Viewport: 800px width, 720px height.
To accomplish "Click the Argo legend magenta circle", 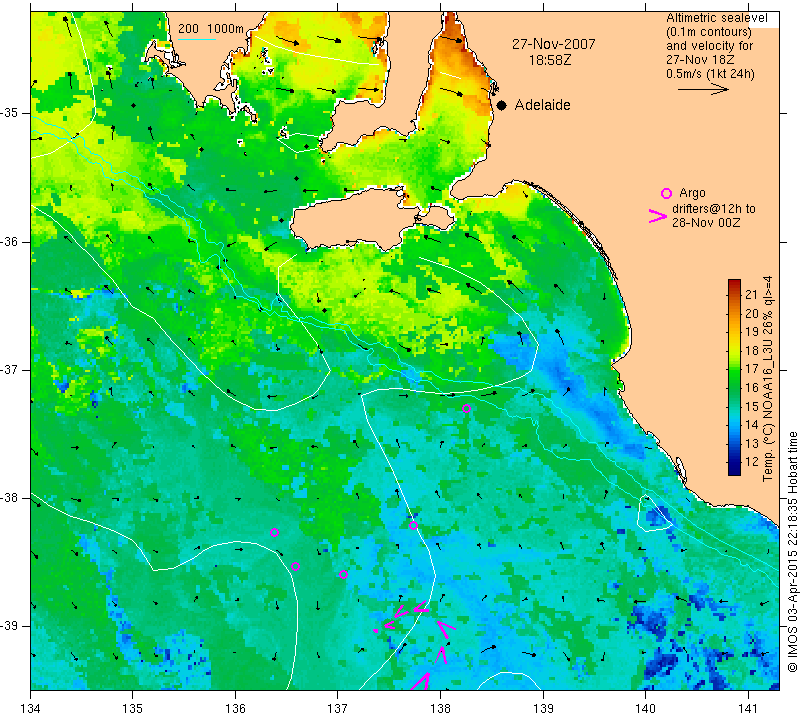I will pos(666,193).
